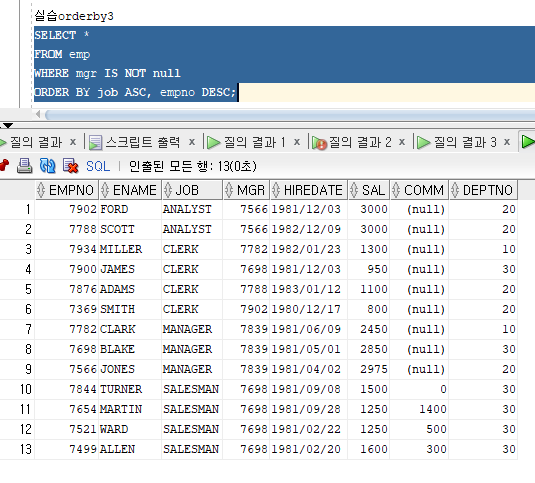The width and height of the screenshot is (535, 483).
Task: Select the SCOTT cell in row 2
Action: (130, 229)
